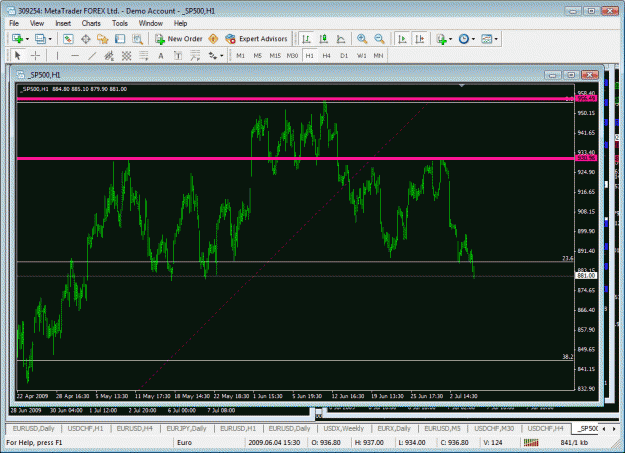Switch timeframe to W1

[361, 56]
